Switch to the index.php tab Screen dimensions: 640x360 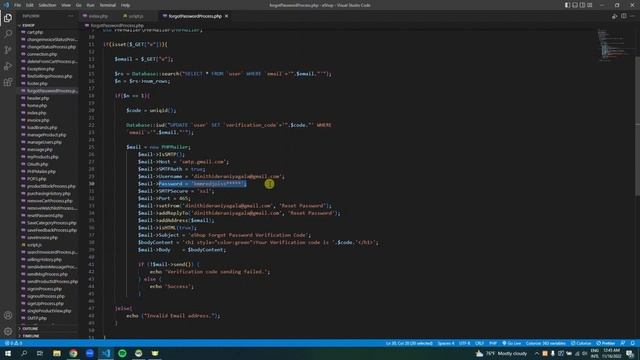click(98, 16)
